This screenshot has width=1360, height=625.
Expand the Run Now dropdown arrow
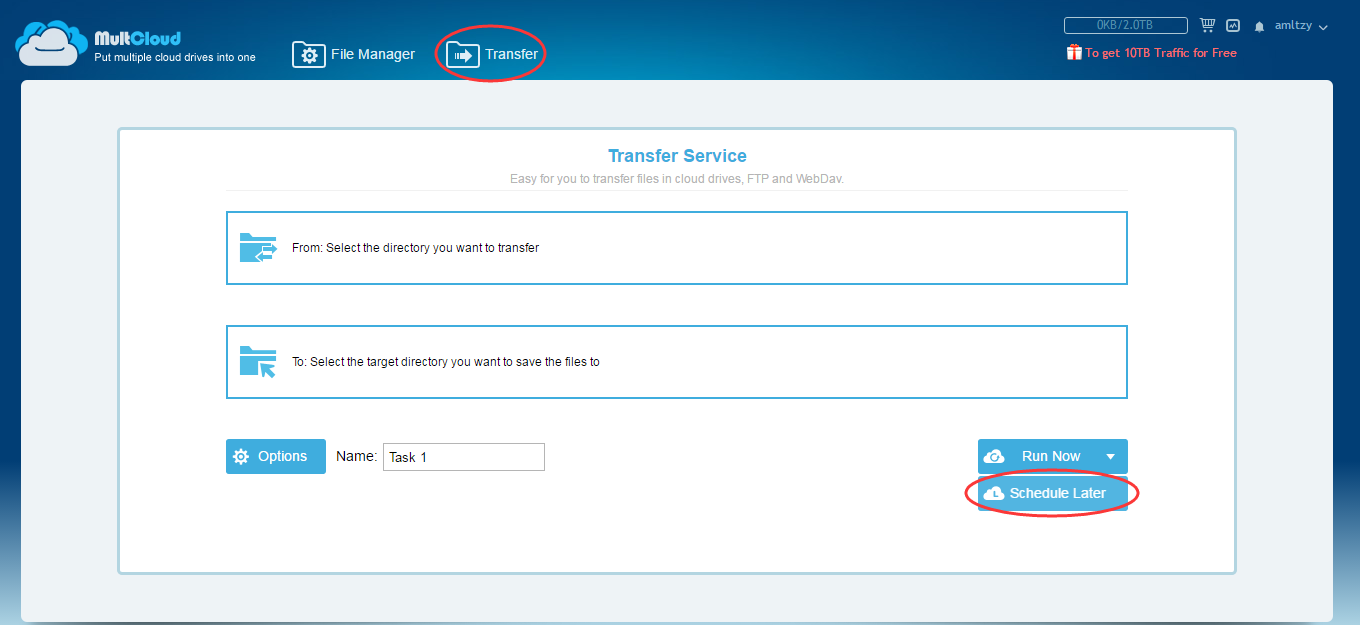[x=1111, y=457]
